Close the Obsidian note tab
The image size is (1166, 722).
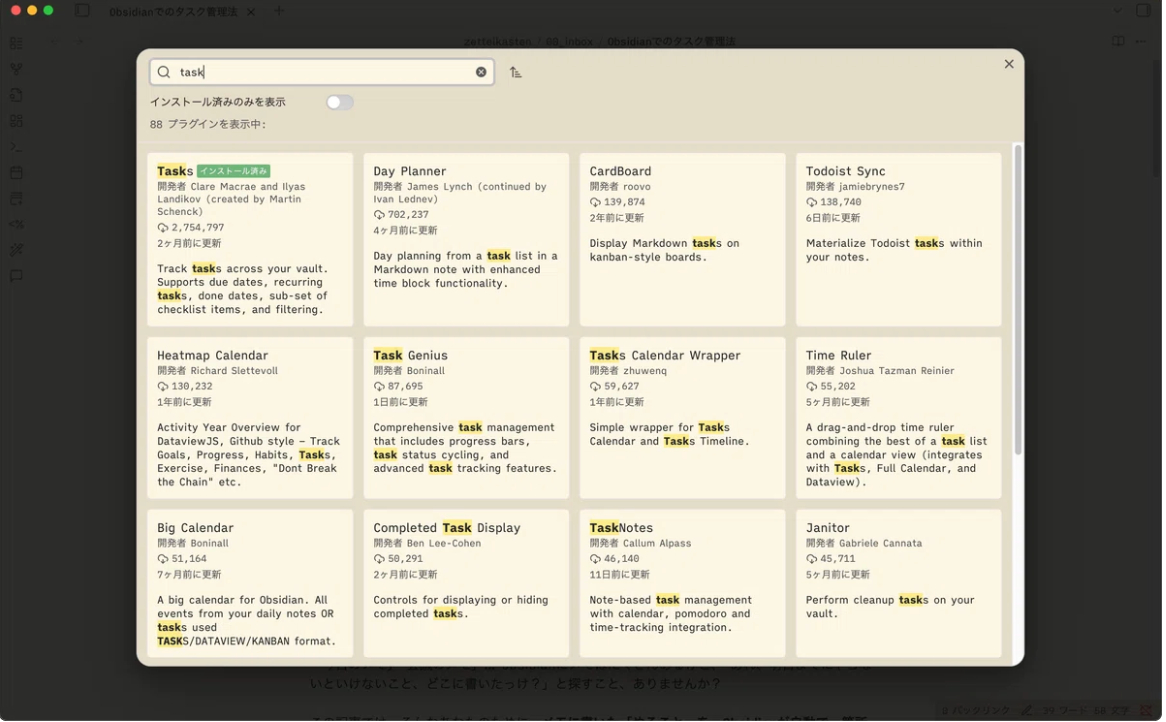(251, 12)
